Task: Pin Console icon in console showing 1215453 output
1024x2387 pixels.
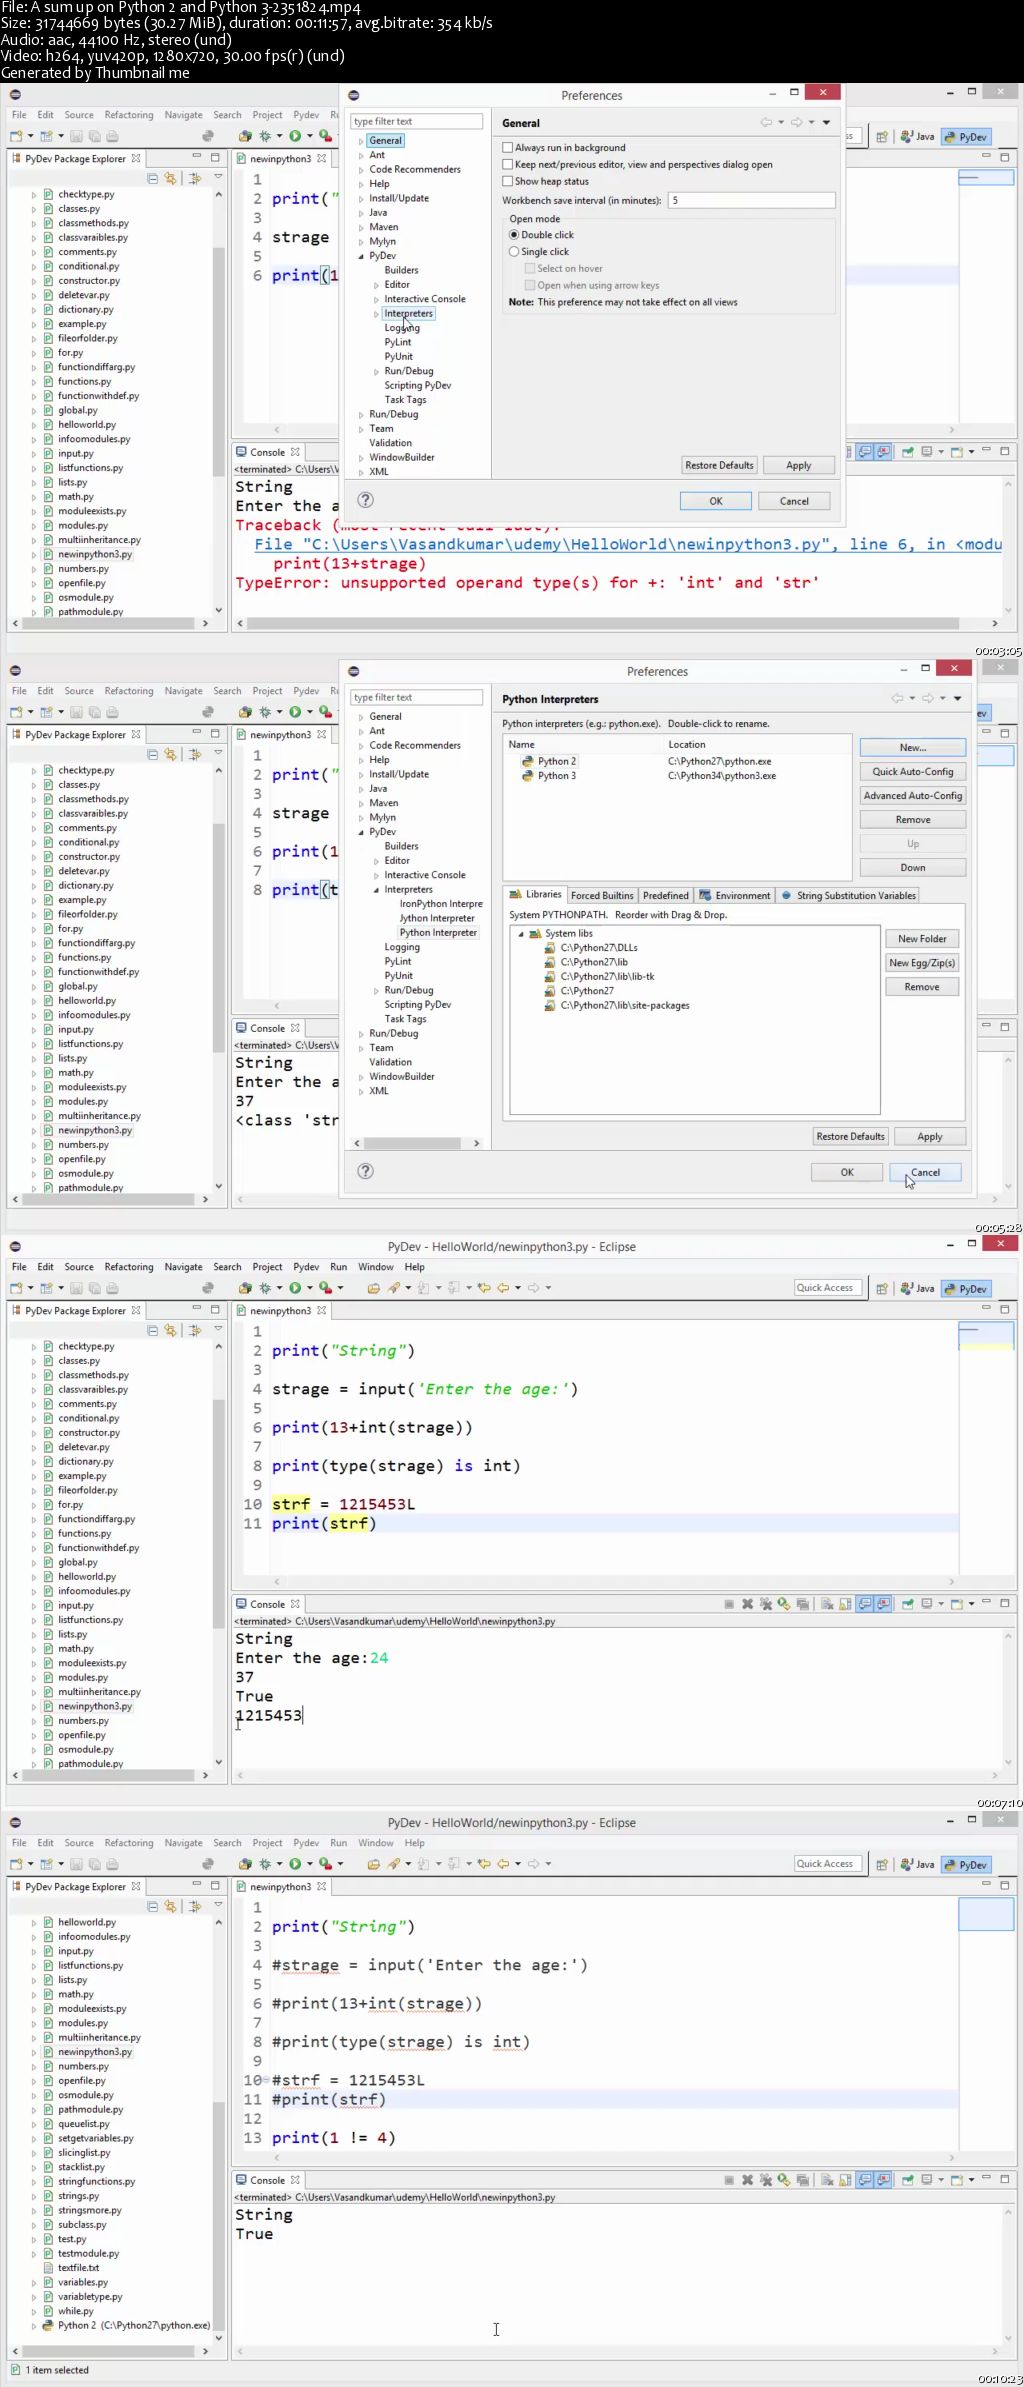Action: pyautogui.click(x=908, y=1604)
